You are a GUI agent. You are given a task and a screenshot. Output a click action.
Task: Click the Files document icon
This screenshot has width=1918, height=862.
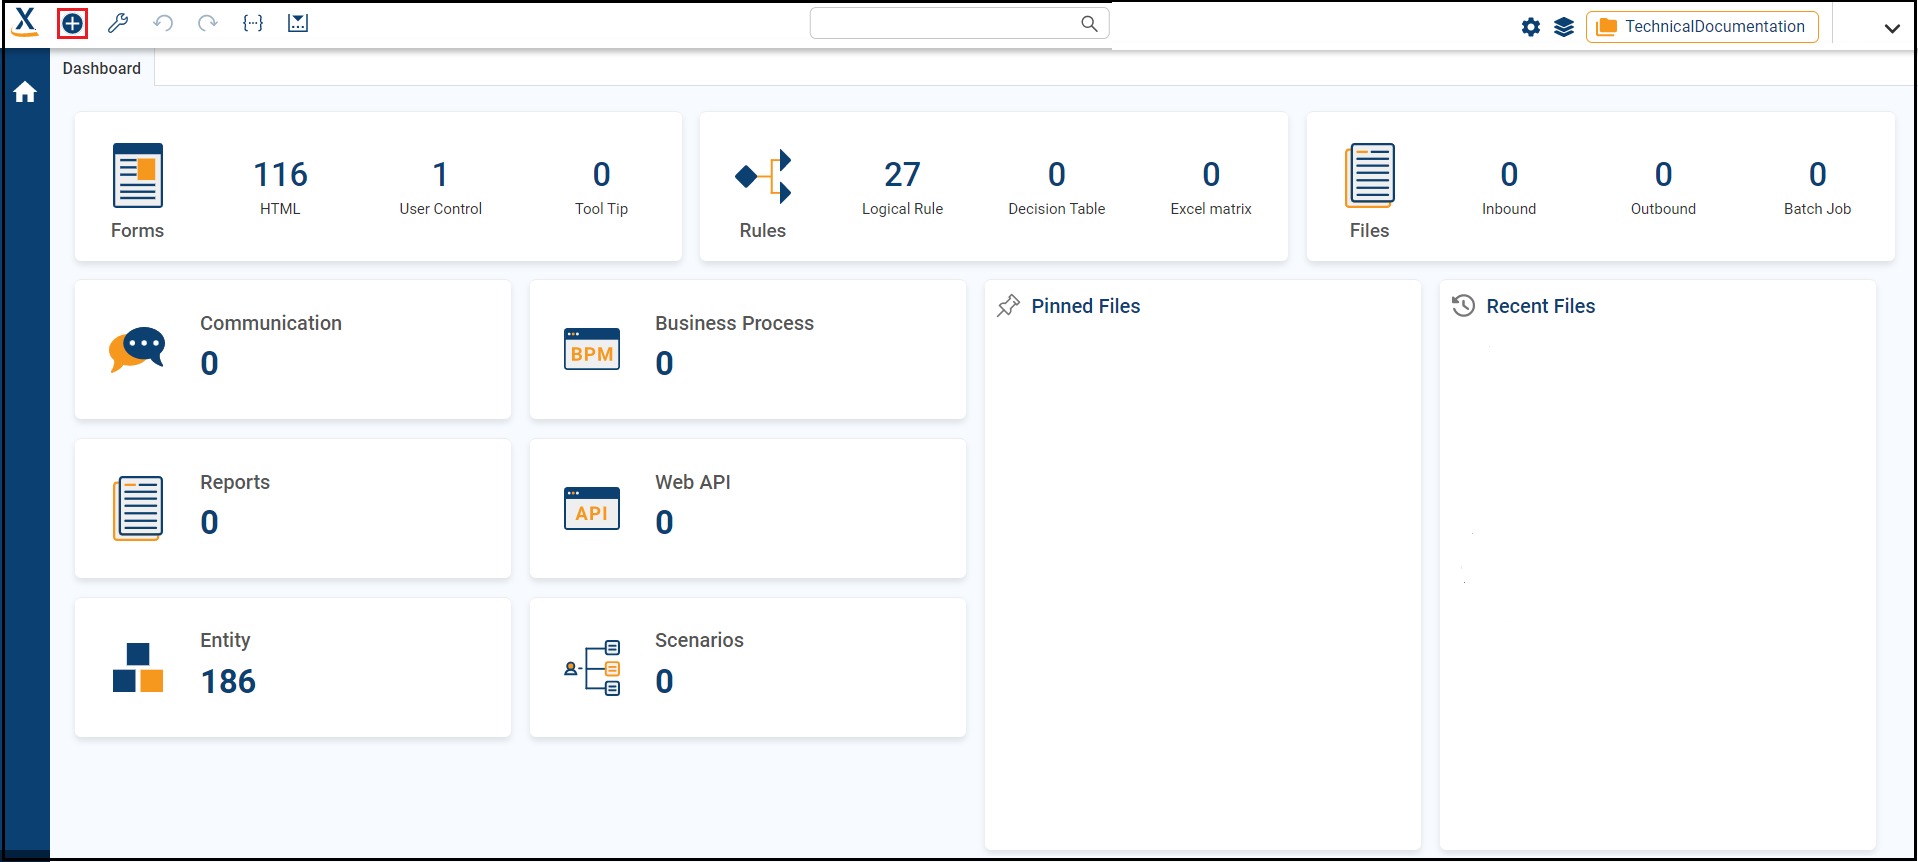(x=1370, y=176)
